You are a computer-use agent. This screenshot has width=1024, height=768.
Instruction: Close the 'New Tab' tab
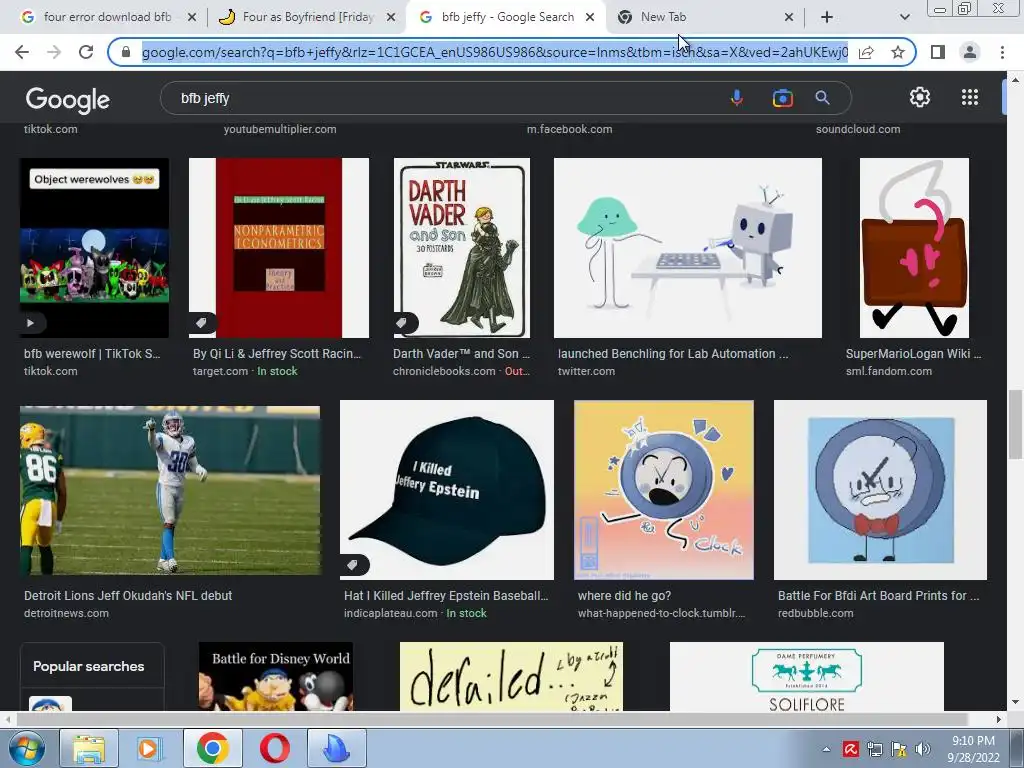coord(789,17)
